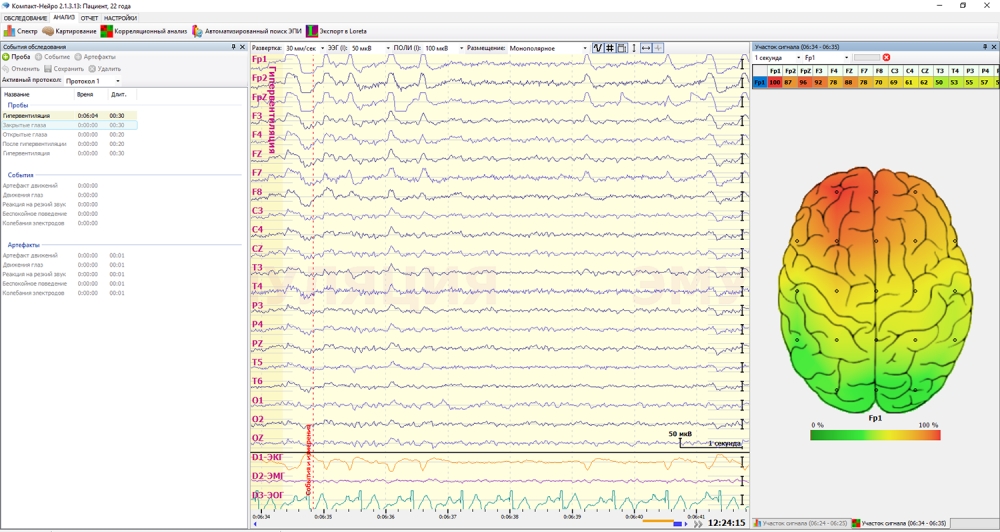This screenshot has width=1000, height=532.
Task: Select the Проба radio option
Action: click(6, 57)
